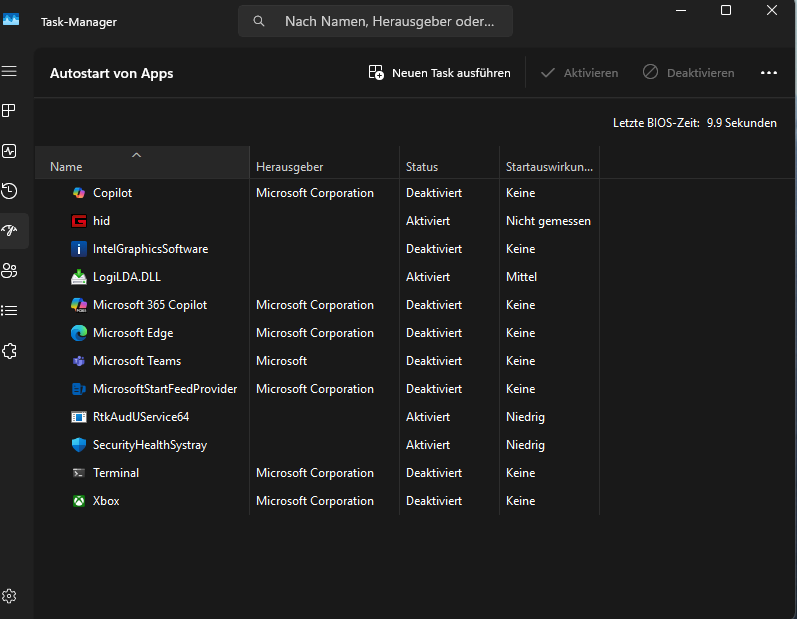Click the Microsoft Edge icon
This screenshot has width=797, height=619.
click(x=79, y=333)
